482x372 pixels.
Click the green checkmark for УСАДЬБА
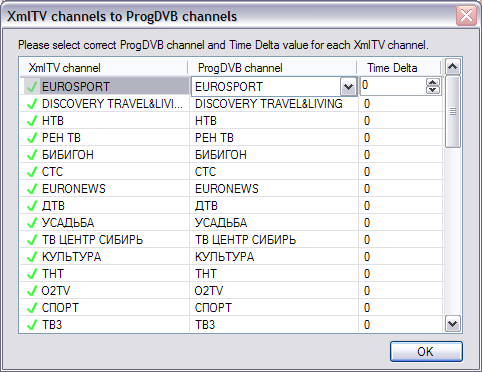(32, 223)
